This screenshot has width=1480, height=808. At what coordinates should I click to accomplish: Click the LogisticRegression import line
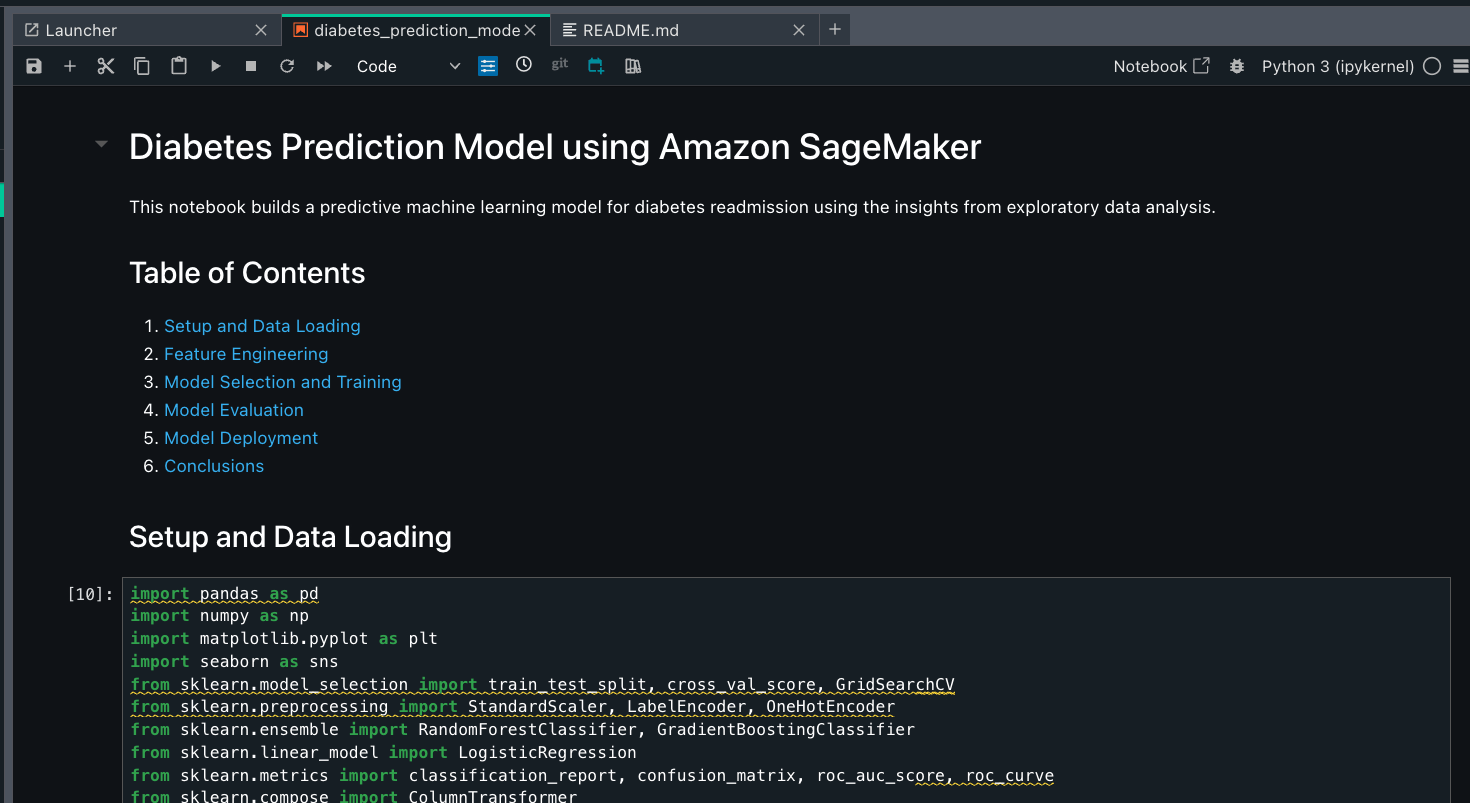coord(383,752)
